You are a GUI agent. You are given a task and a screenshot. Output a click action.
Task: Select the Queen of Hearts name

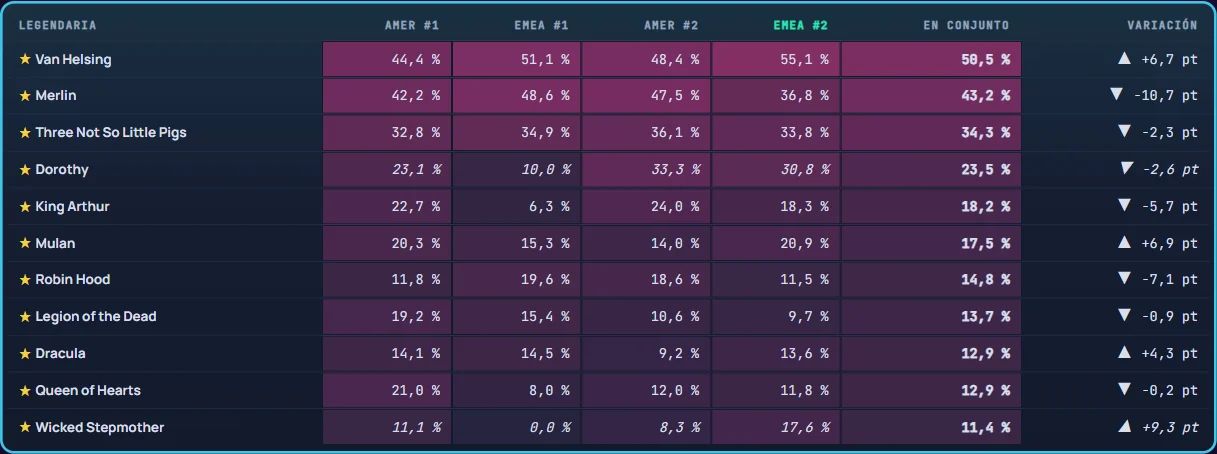(88, 391)
